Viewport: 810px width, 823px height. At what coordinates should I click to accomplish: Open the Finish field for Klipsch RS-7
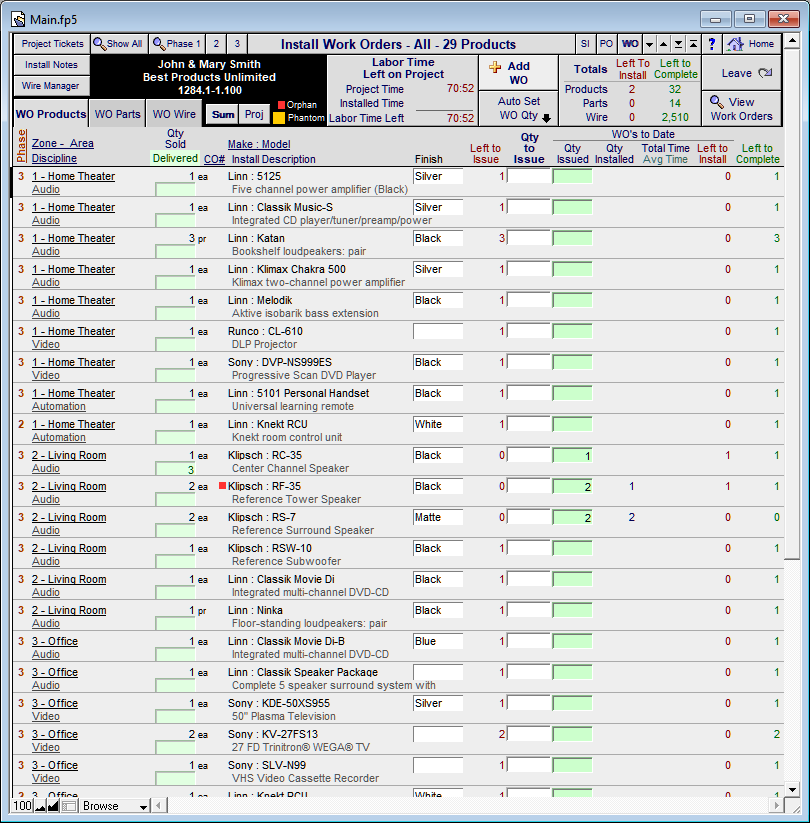click(438, 517)
